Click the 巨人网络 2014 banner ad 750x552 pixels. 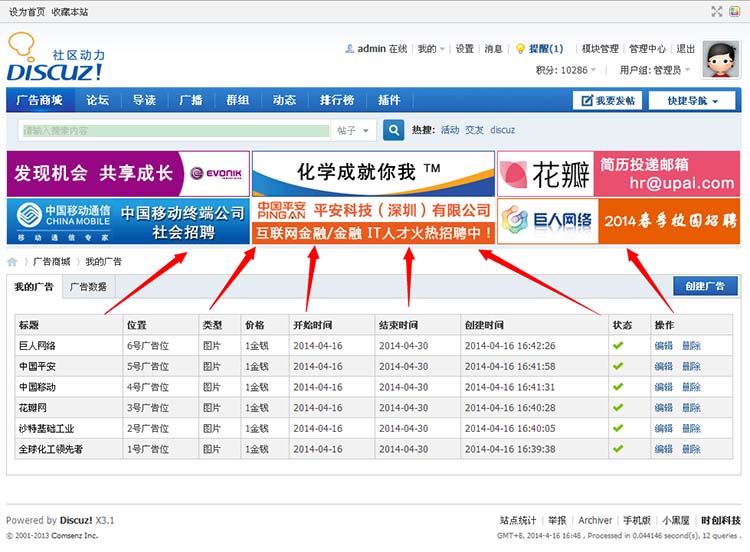(618, 221)
